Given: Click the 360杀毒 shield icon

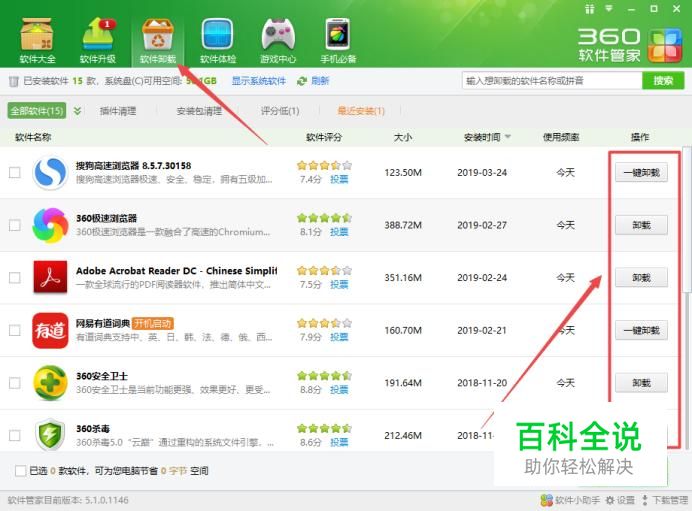Looking at the screenshot, I should (x=50, y=435).
